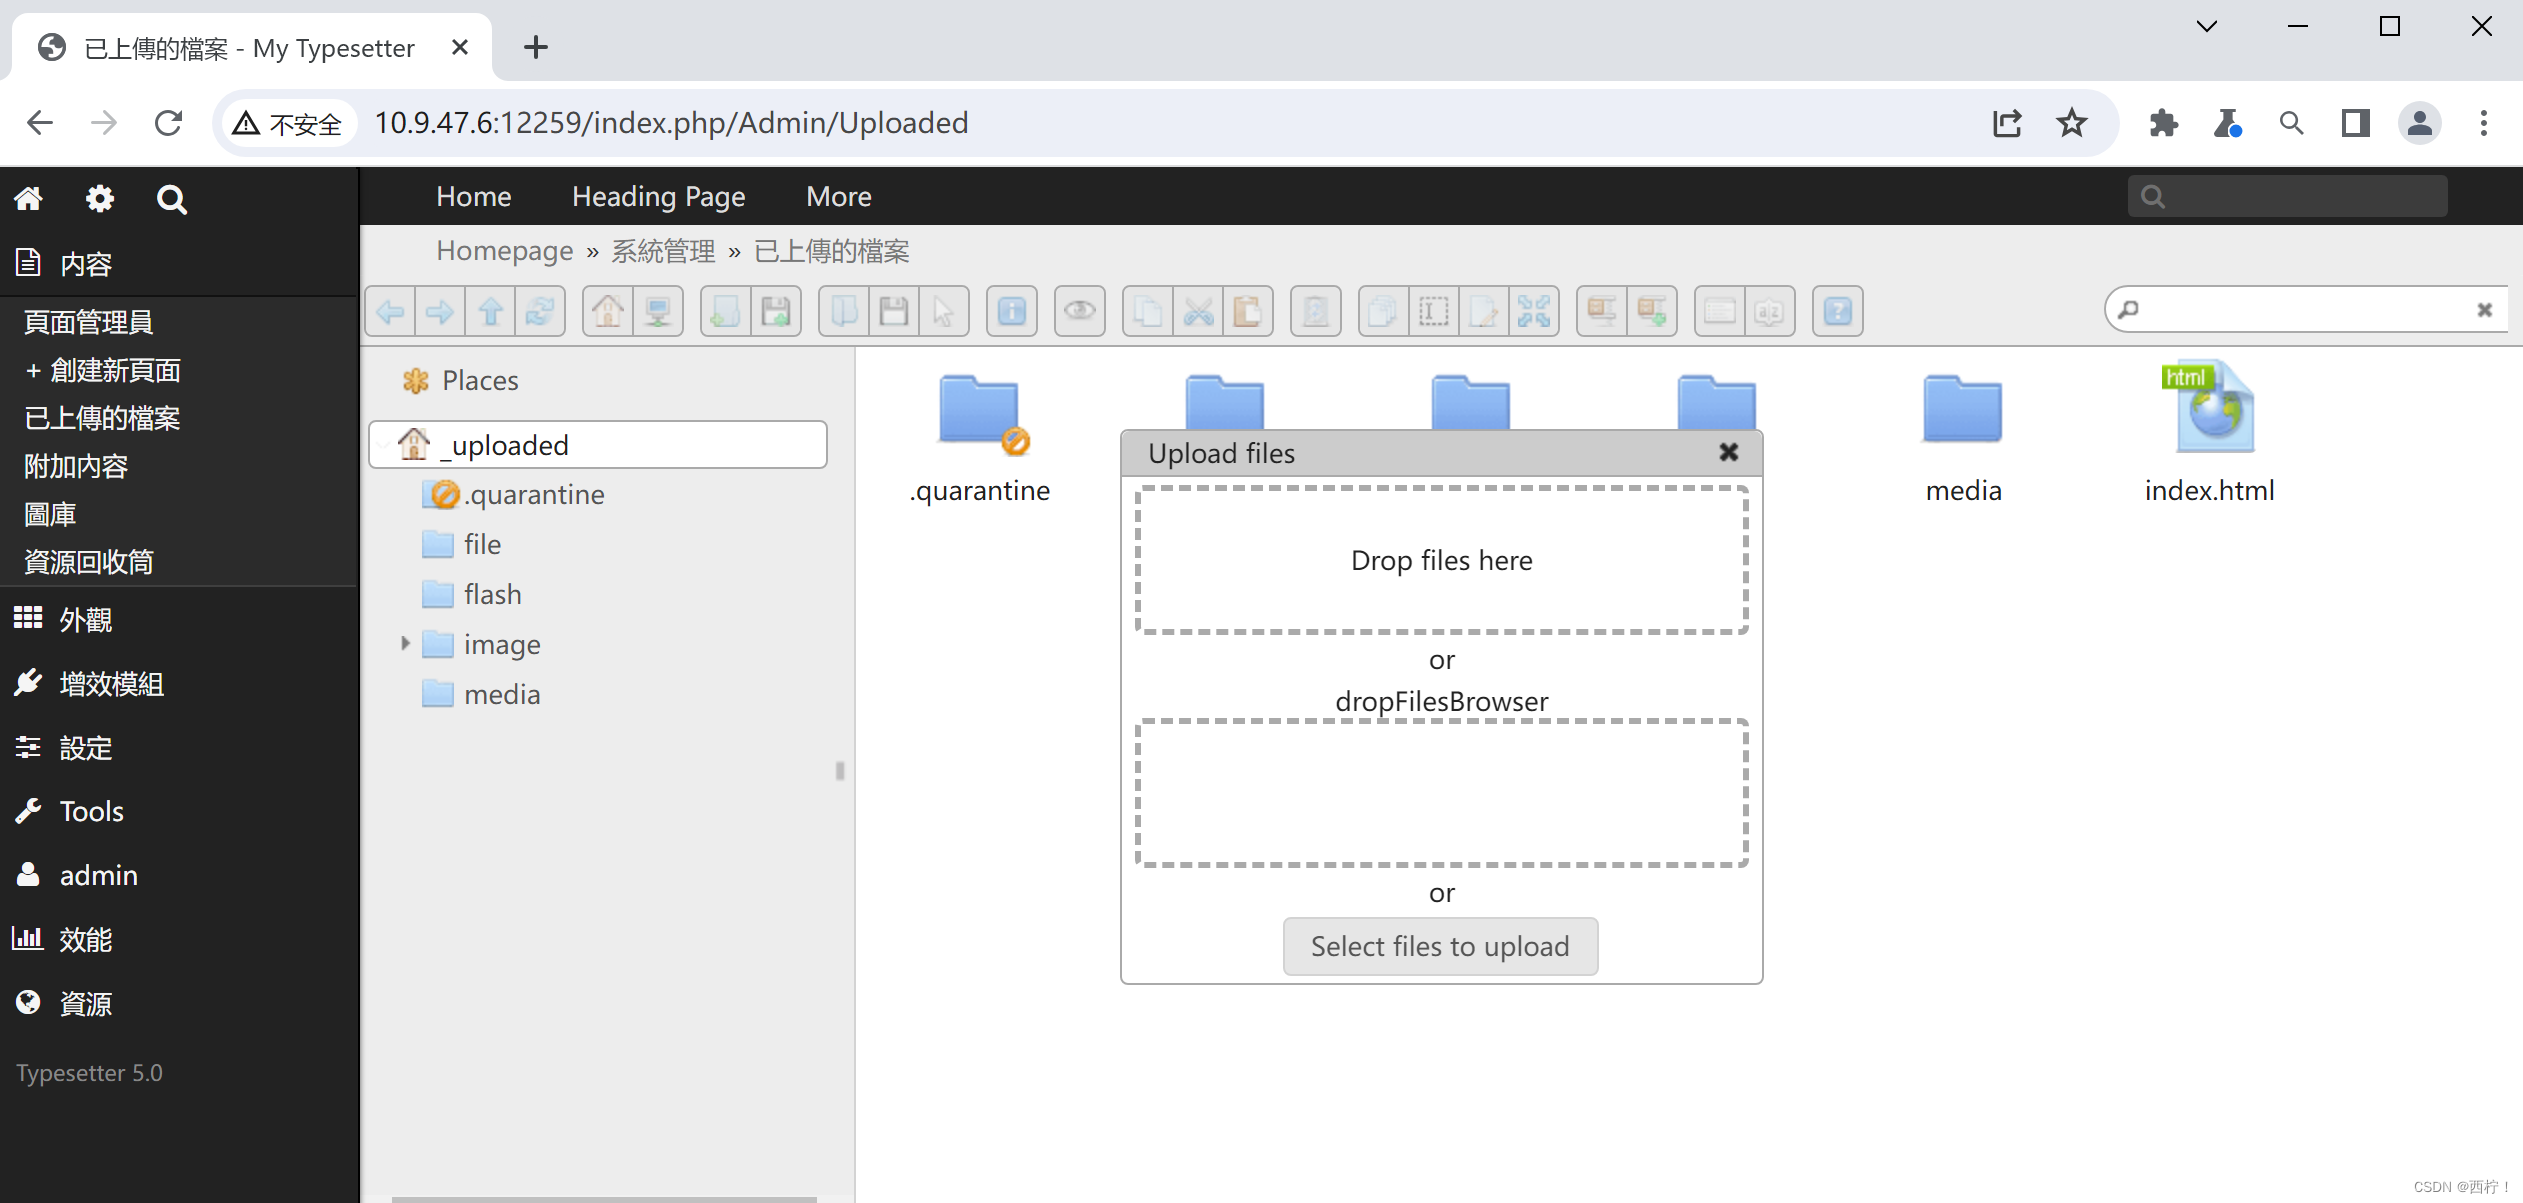Click the Copy icon

1148,312
